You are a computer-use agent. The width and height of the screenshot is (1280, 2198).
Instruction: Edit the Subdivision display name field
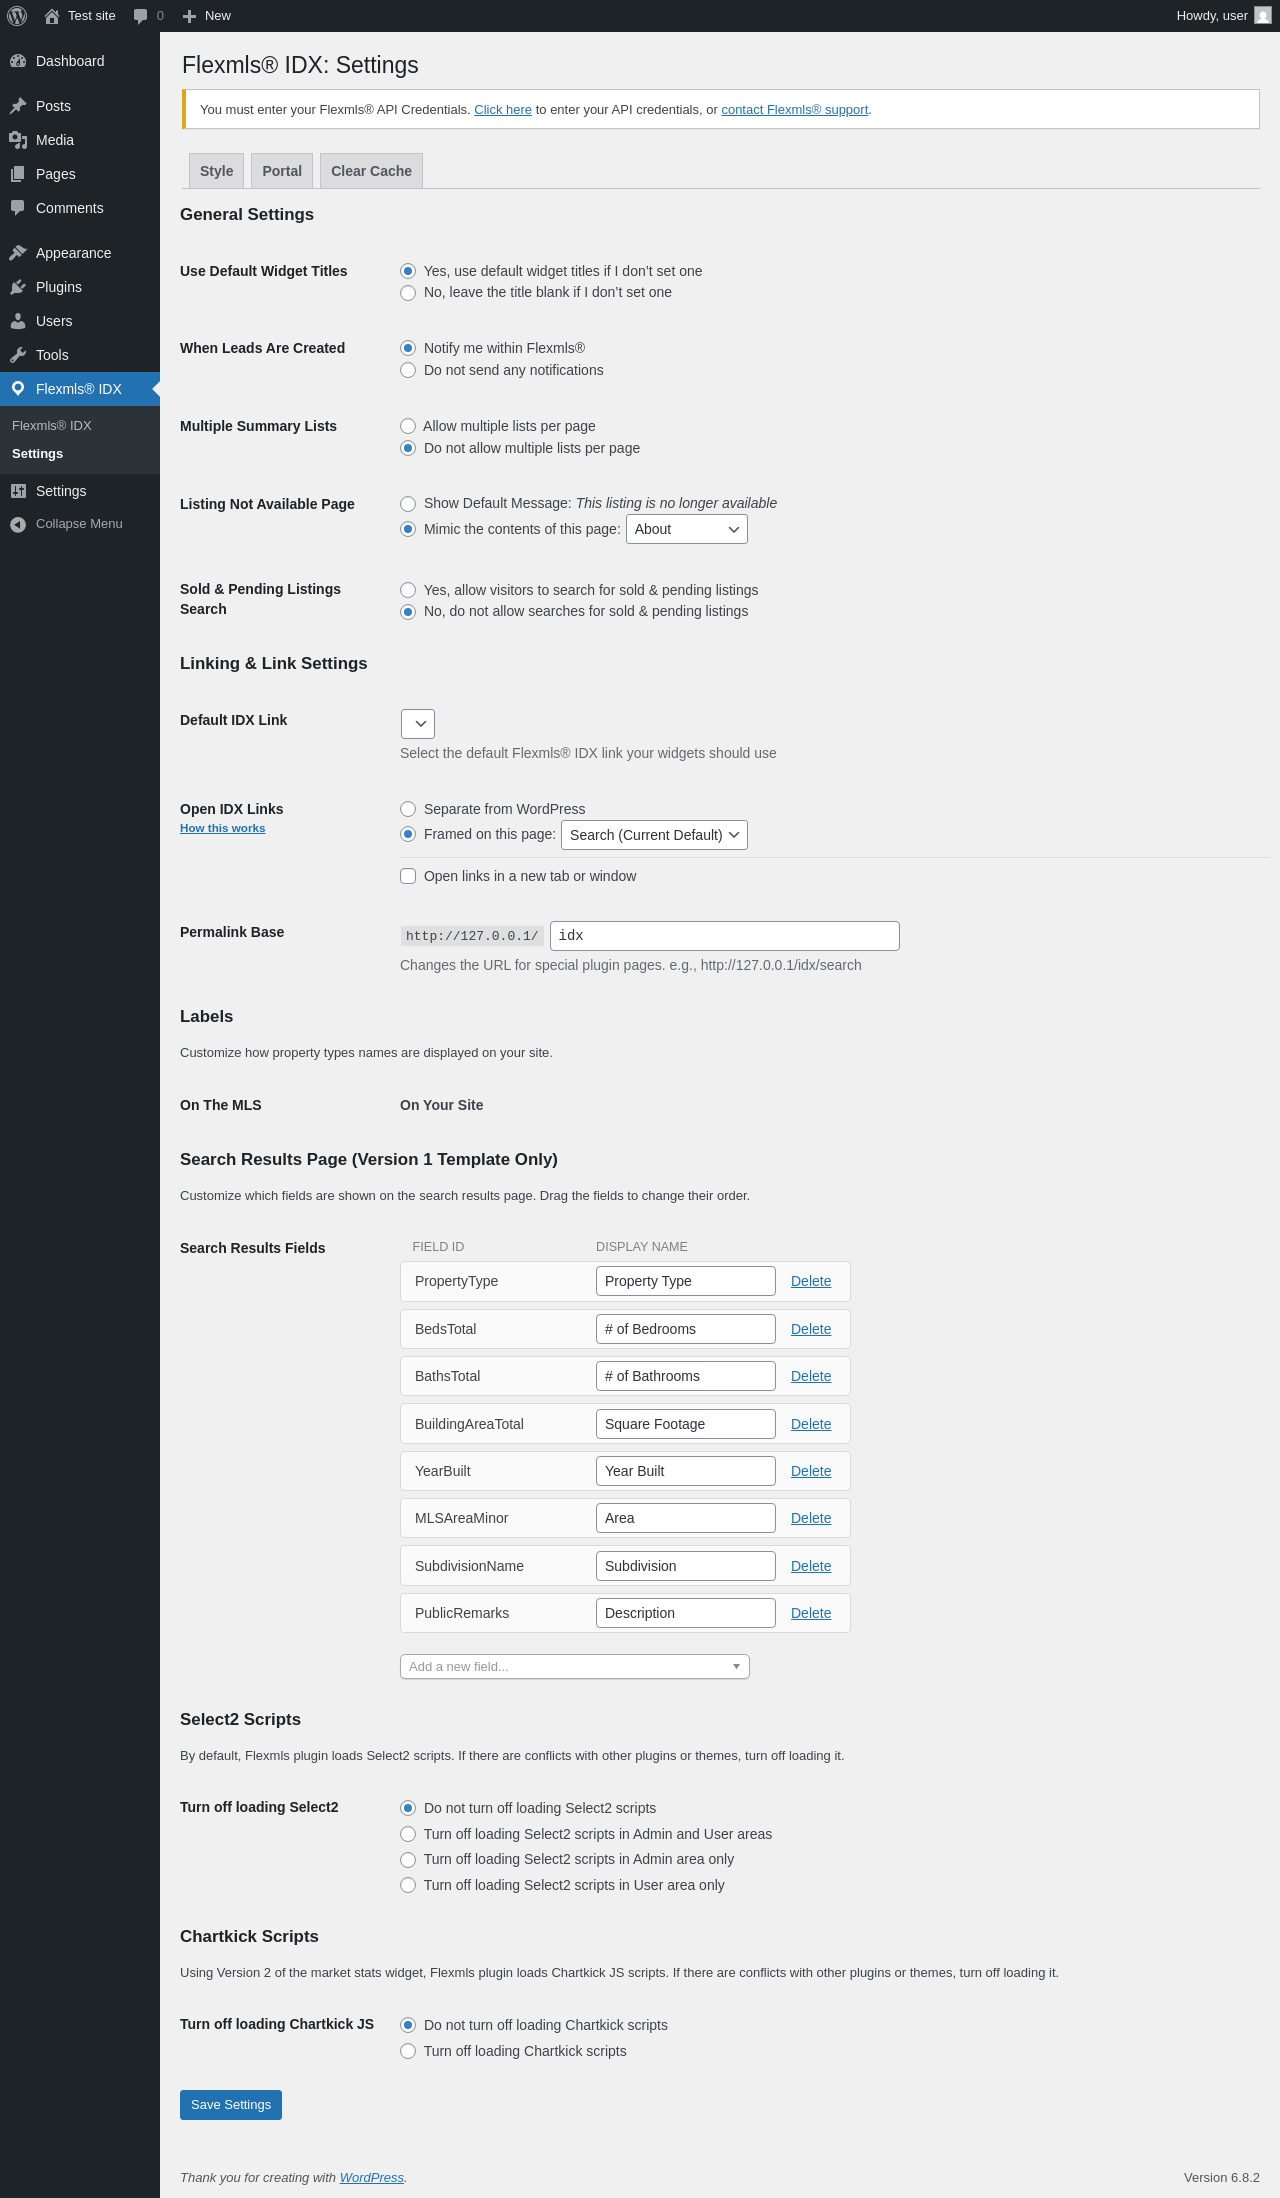point(686,1566)
